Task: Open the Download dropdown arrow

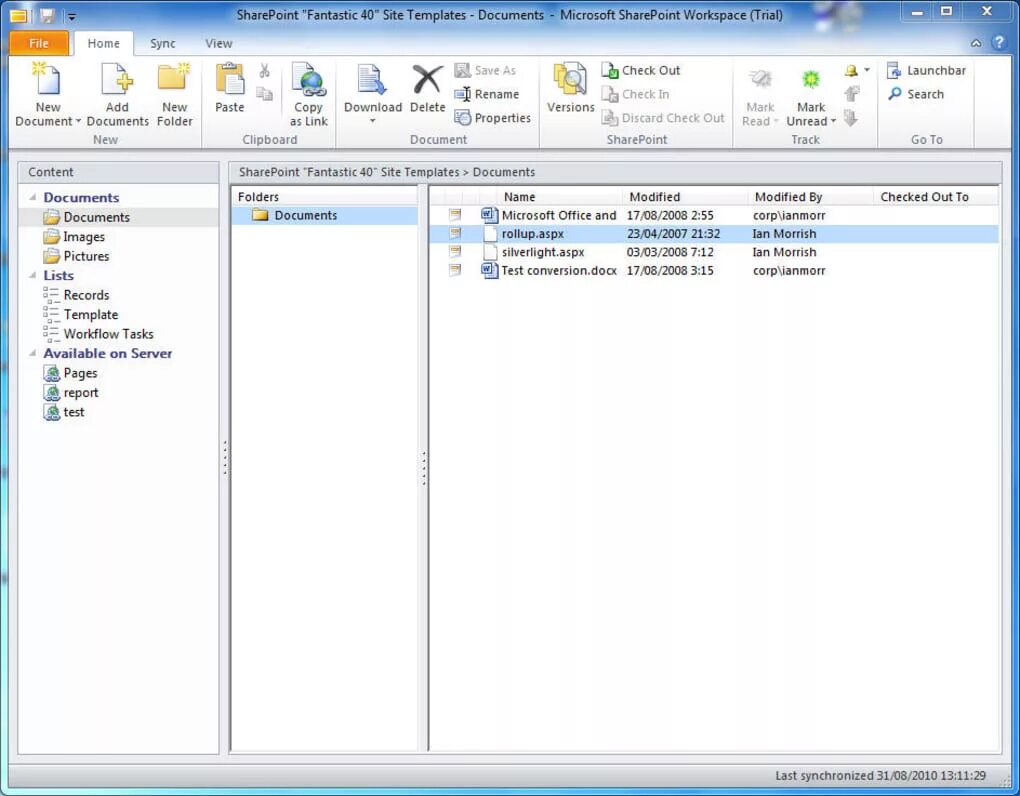Action: tap(373, 121)
